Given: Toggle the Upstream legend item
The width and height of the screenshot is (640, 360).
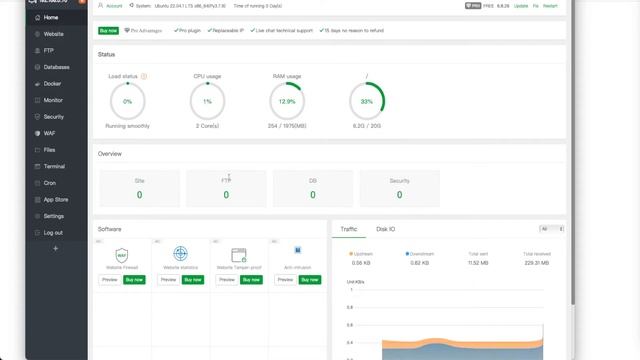Looking at the screenshot, I should pyautogui.click(x=361, y=254).
